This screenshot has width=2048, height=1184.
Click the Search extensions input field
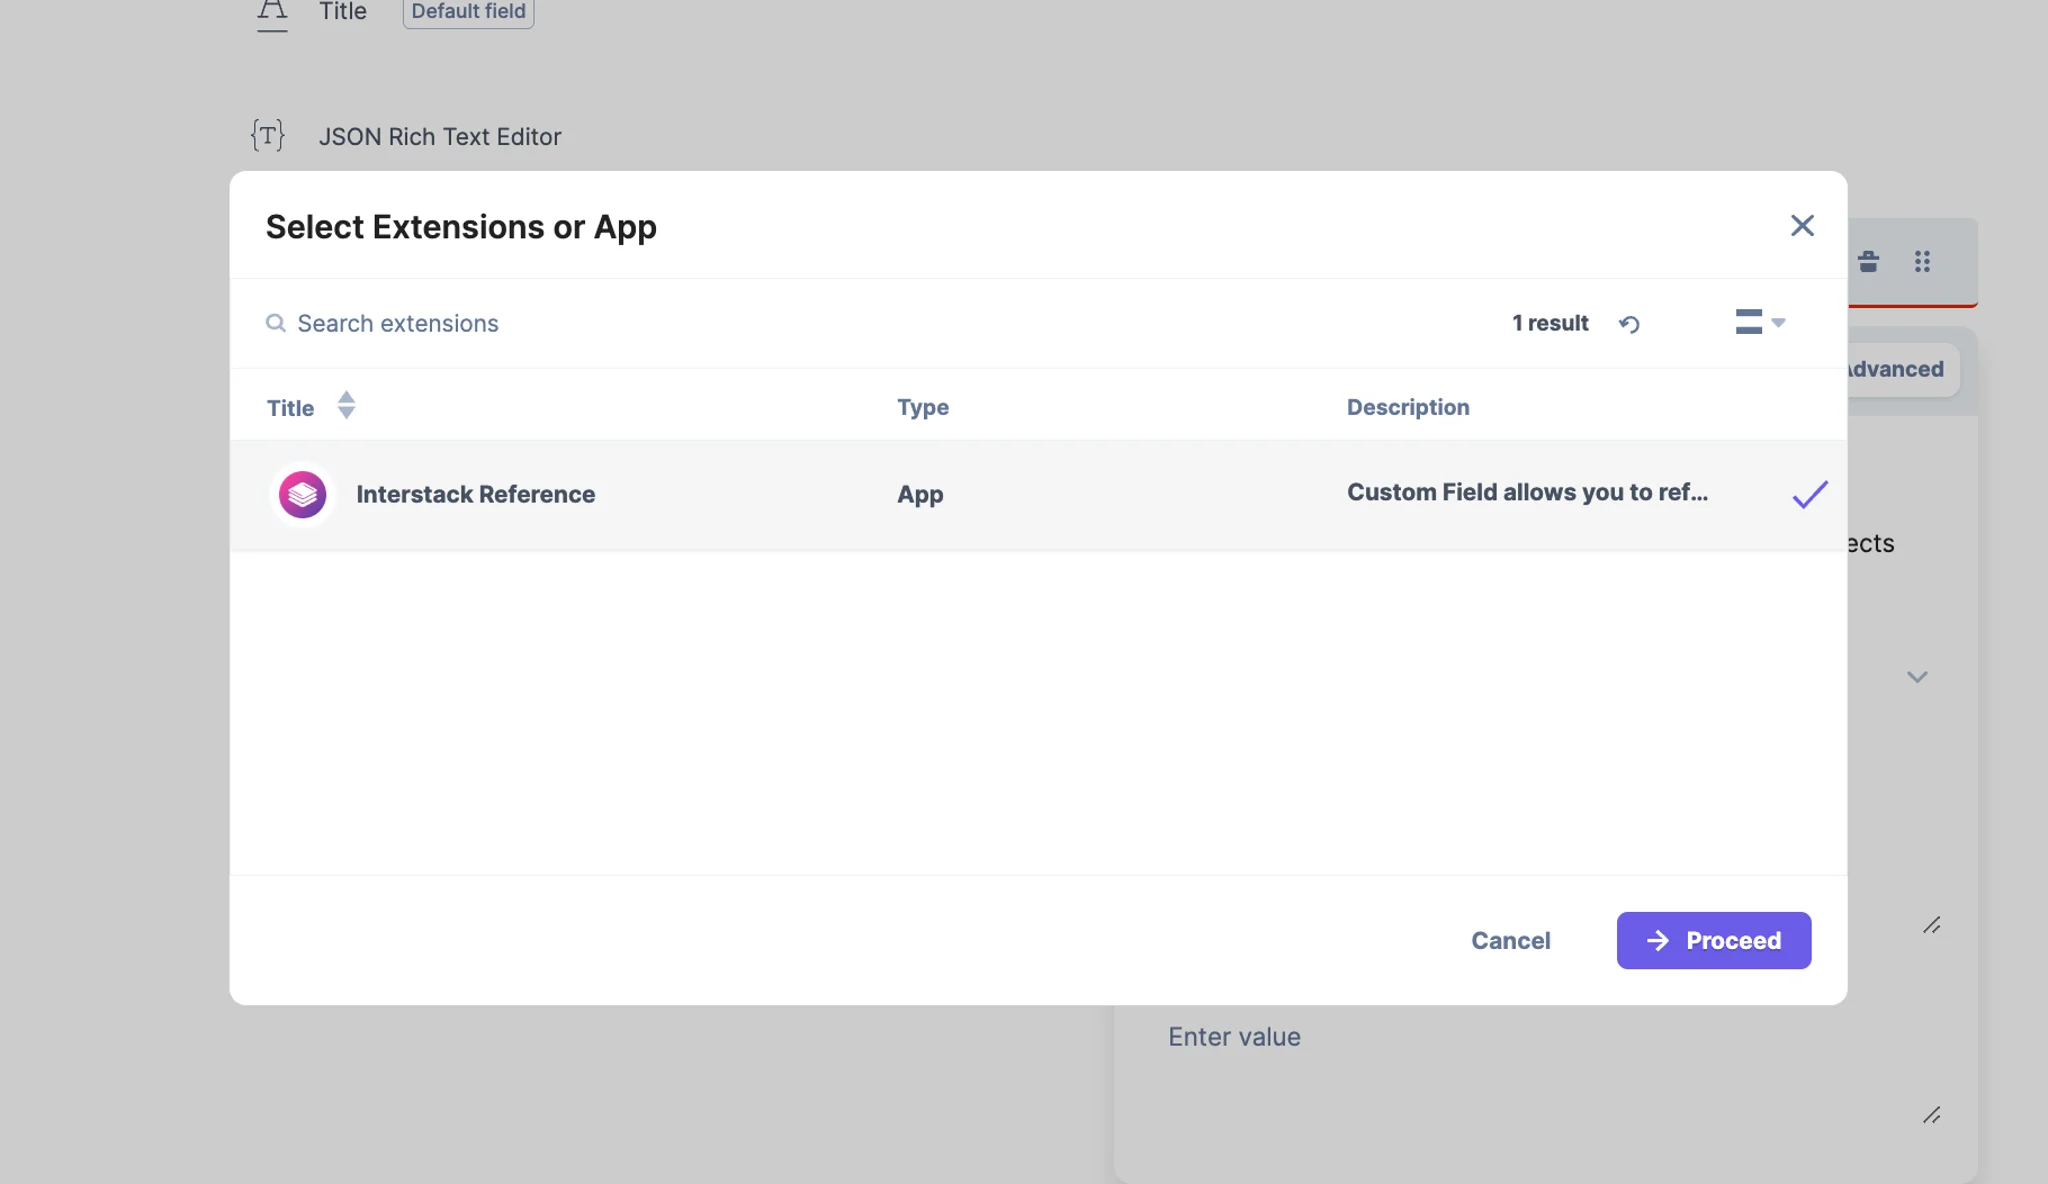click(397, 323)
